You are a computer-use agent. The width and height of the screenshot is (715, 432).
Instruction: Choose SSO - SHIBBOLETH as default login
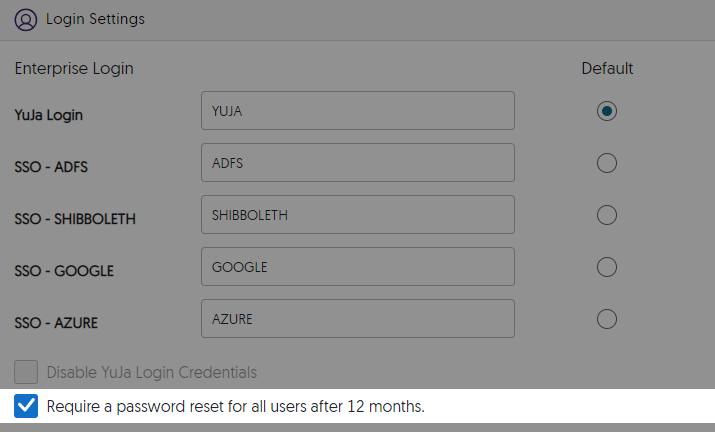[606, 215]
